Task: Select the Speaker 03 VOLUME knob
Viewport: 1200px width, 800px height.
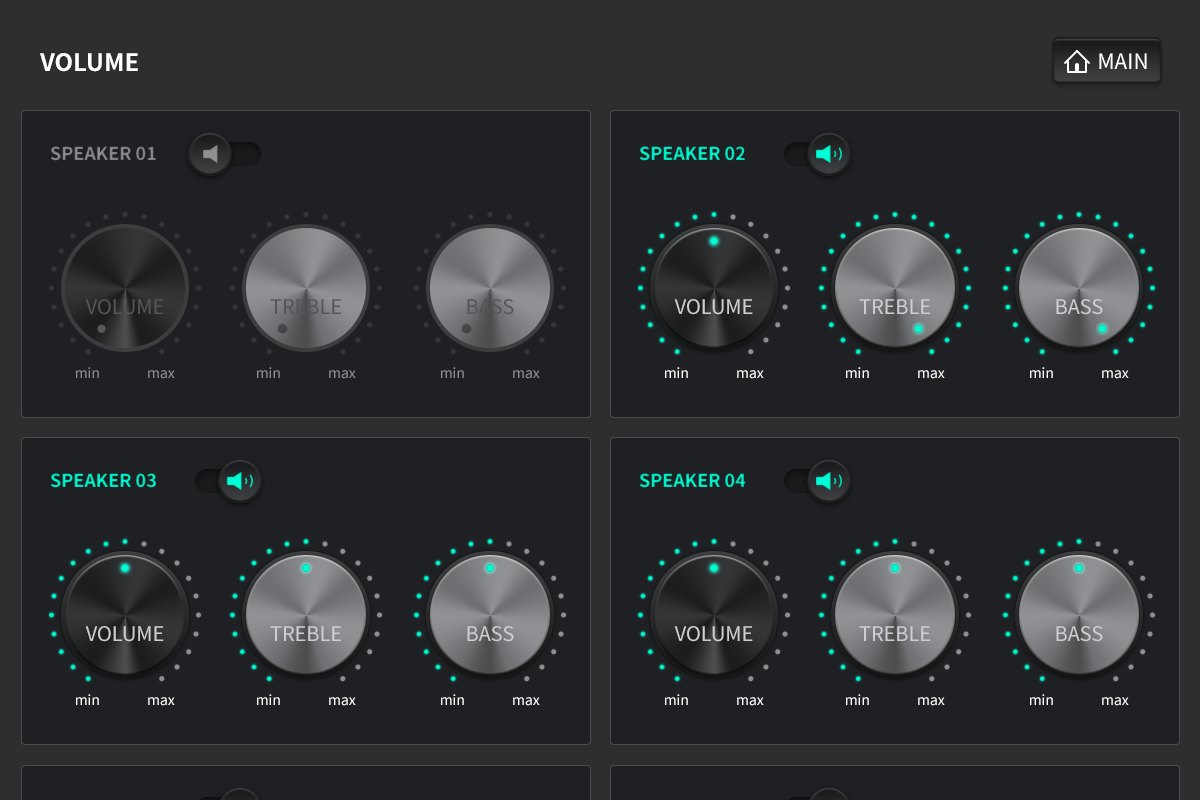Action: [125, 615]
